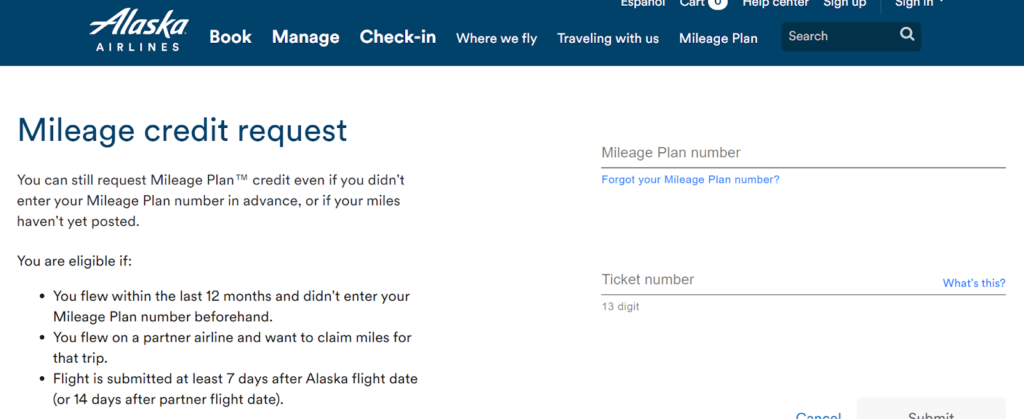This screenshot has height=419, width=1024.
Task: Click the Alaska Airlines logo
Action: (139, 31)
